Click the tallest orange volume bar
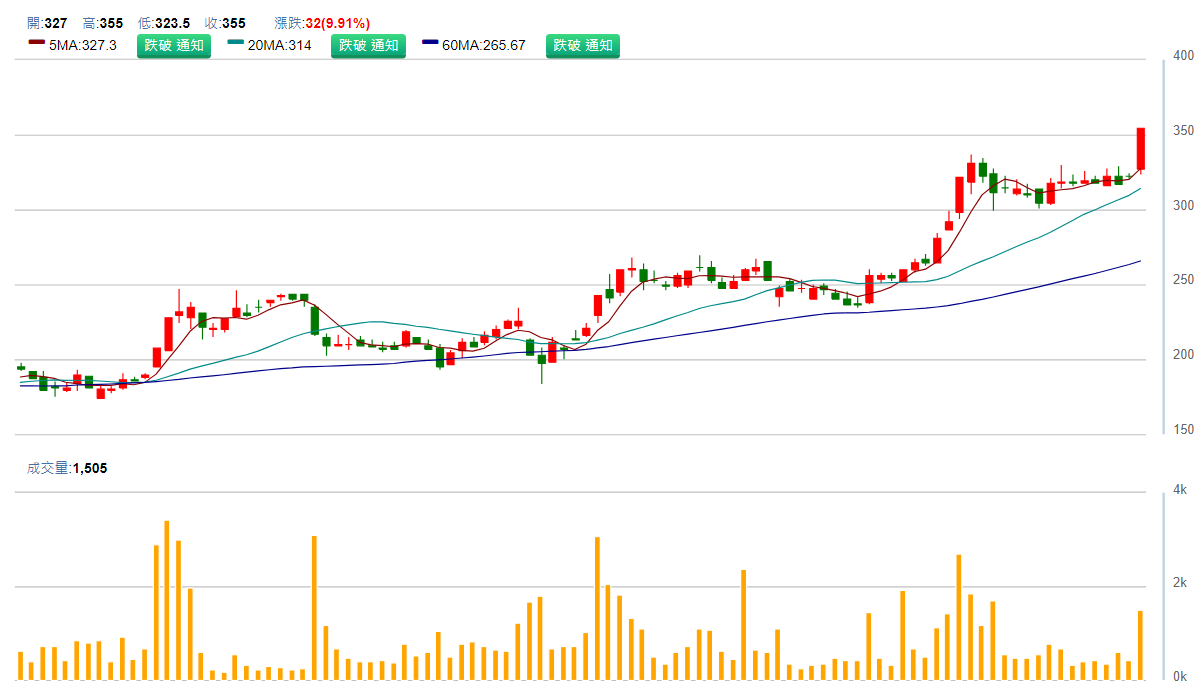The width and height of the screenshot is (1200, 693). pyautogui.click(x=166, y=600)
